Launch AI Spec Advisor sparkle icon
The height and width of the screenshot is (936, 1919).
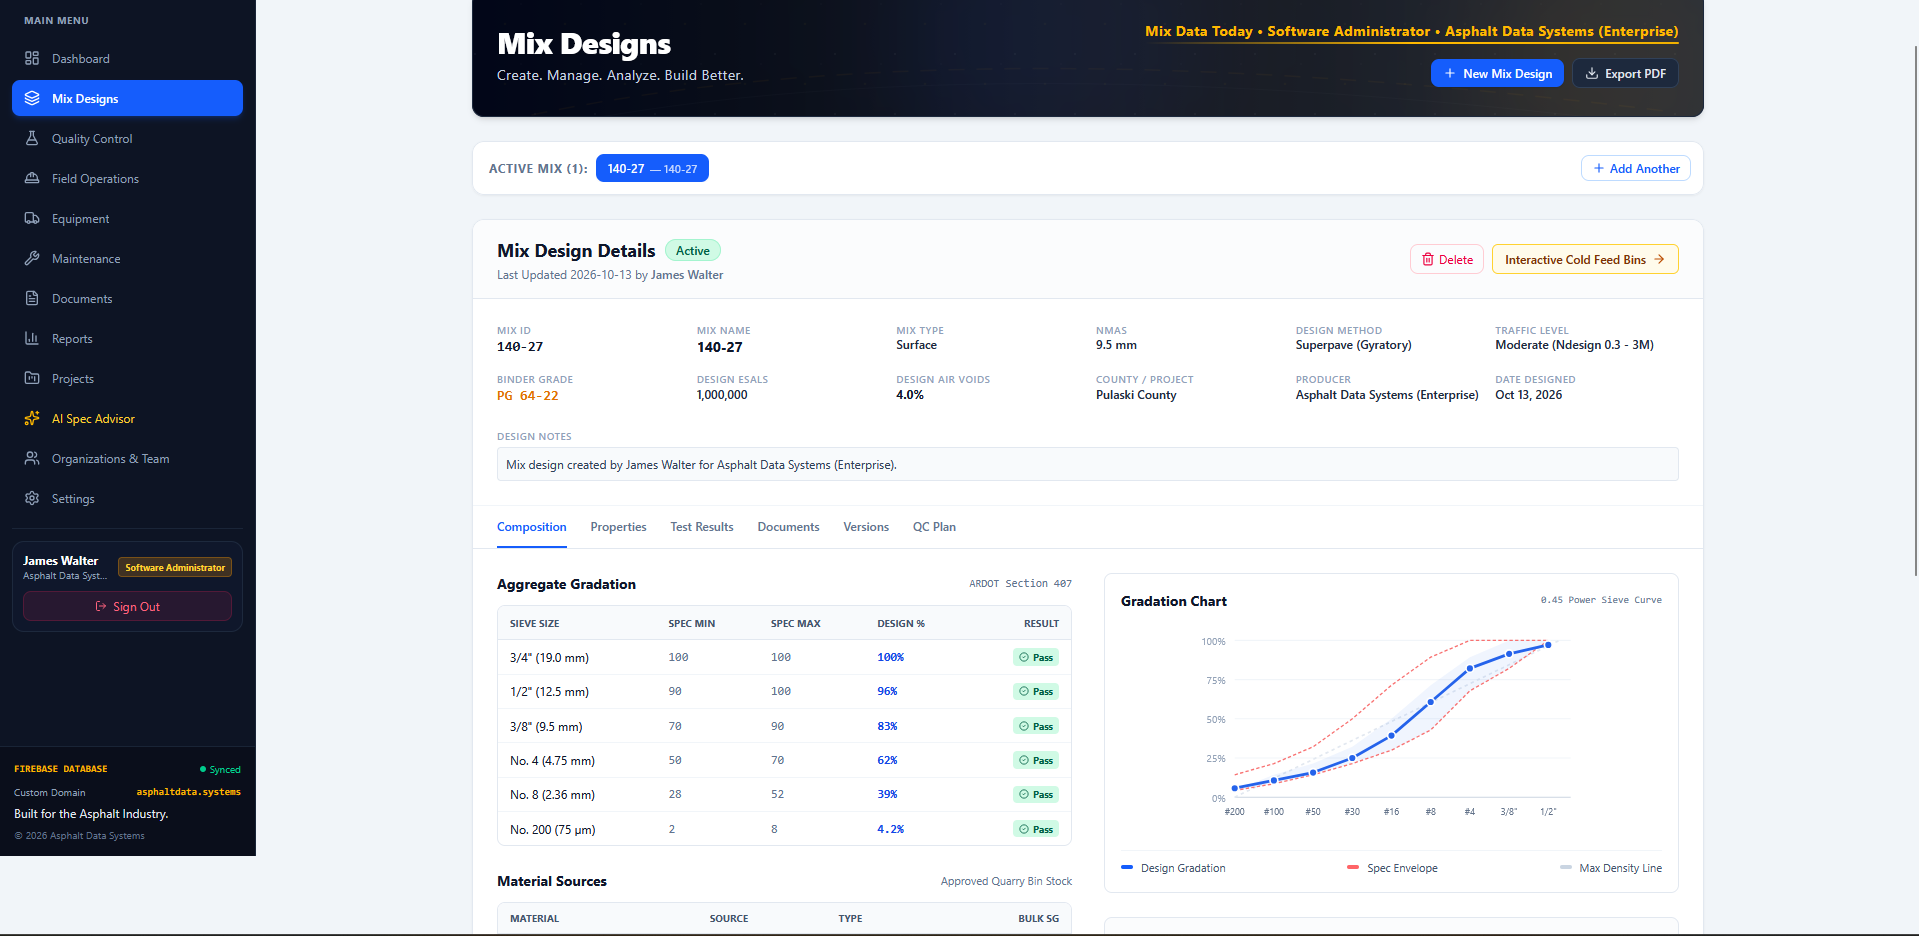point(32,418)
